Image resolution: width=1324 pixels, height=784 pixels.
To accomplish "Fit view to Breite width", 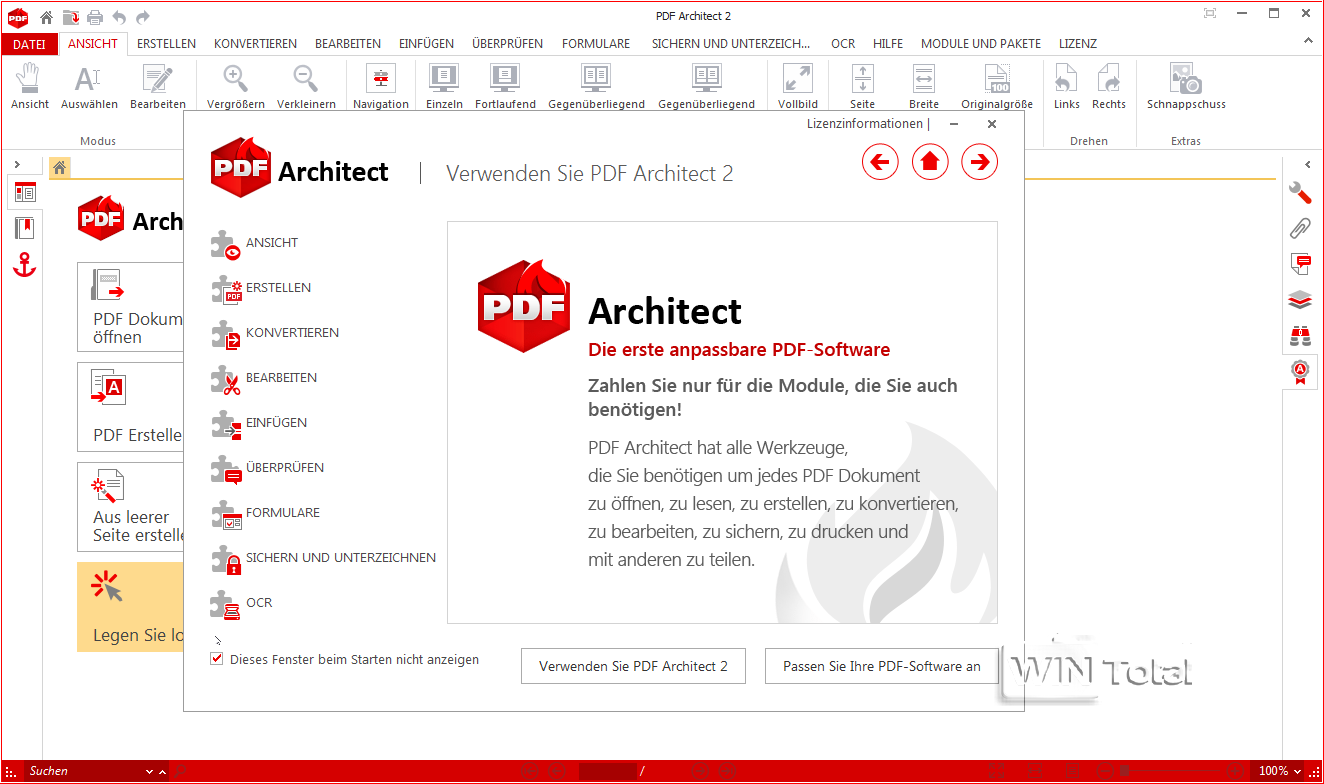I will pyautogui.click(x=924, y=86).
